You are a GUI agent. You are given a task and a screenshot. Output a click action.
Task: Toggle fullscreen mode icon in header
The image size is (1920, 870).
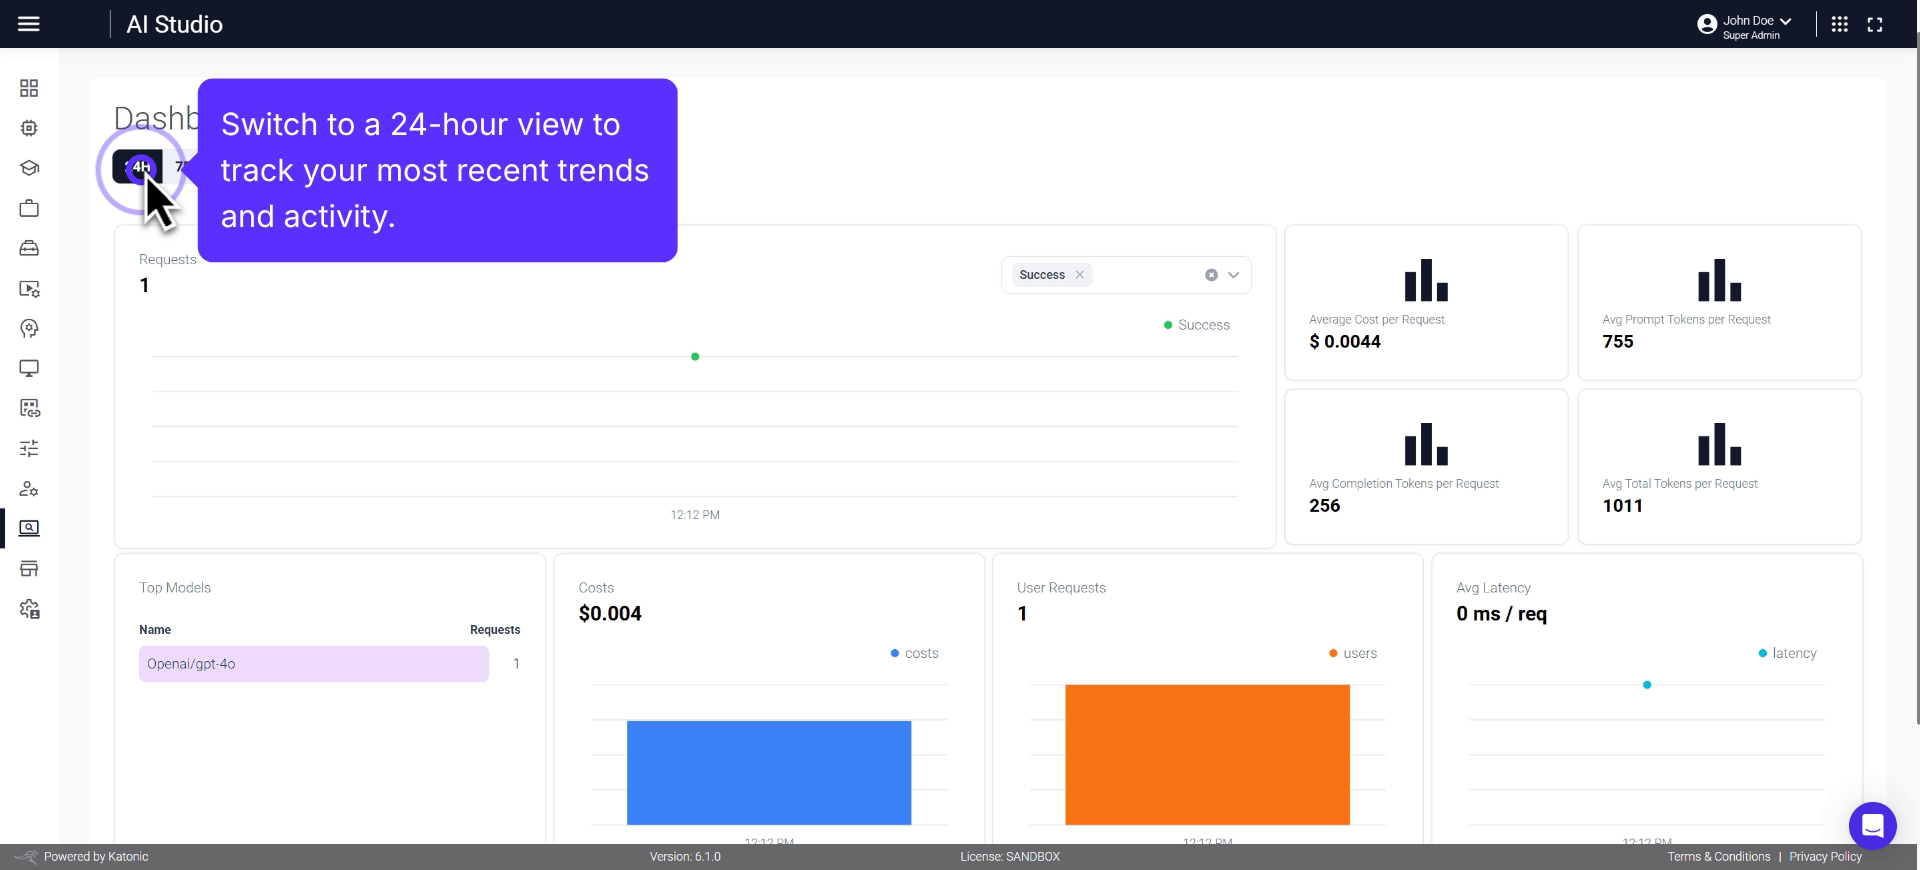[1875, 24]
